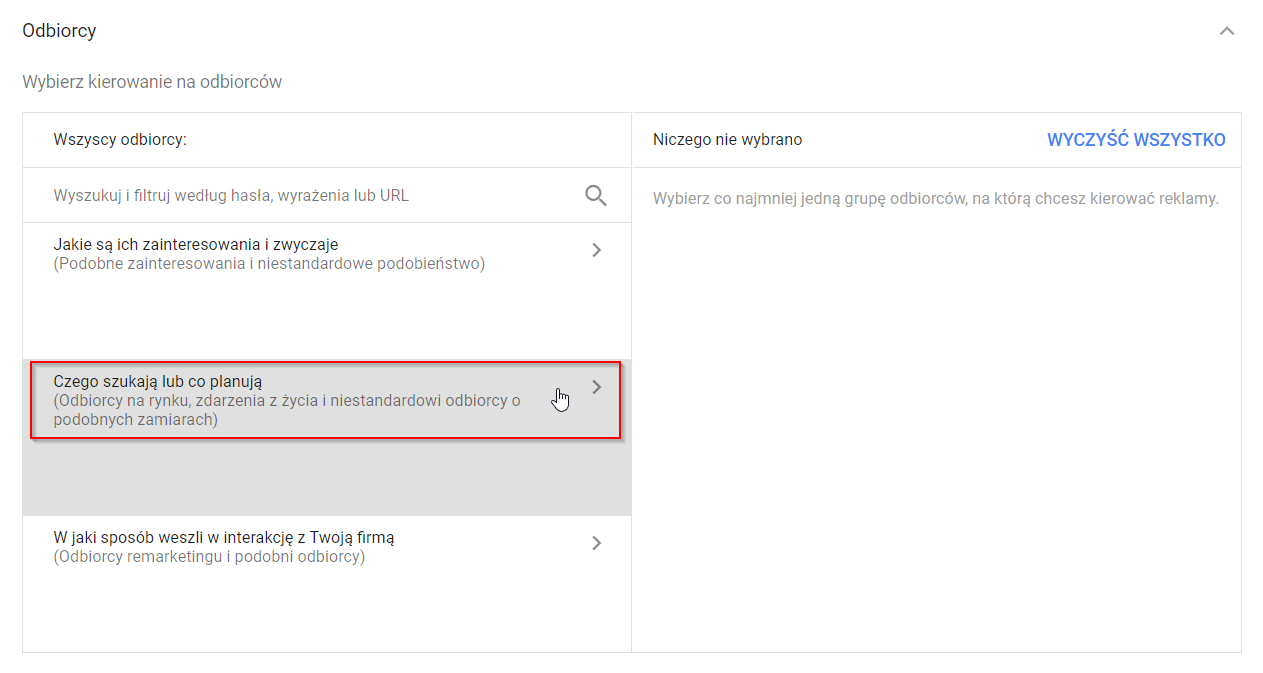Click the 'Niczego nie wybrano' header label
Screen dimensions: 1263x673
click(727, 140)
